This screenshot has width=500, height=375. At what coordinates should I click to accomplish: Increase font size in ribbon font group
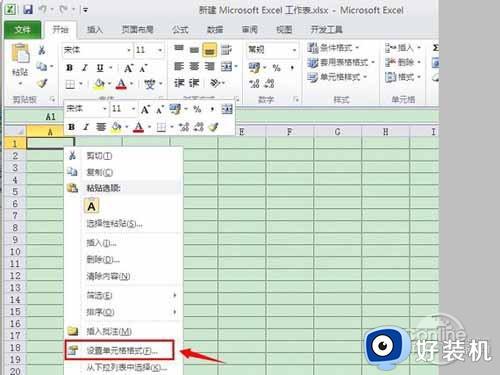[x=128, y=68]
